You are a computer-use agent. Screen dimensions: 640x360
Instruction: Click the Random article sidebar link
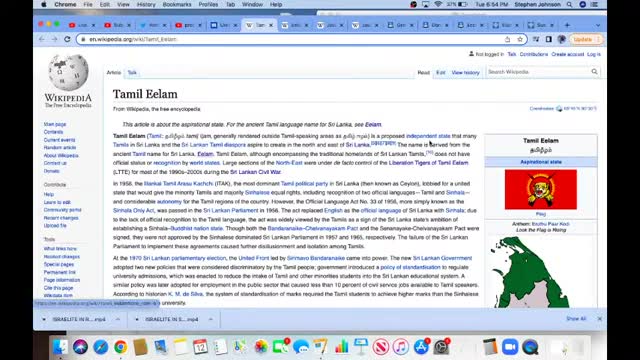pyautogui.click(x=60, y=148)
